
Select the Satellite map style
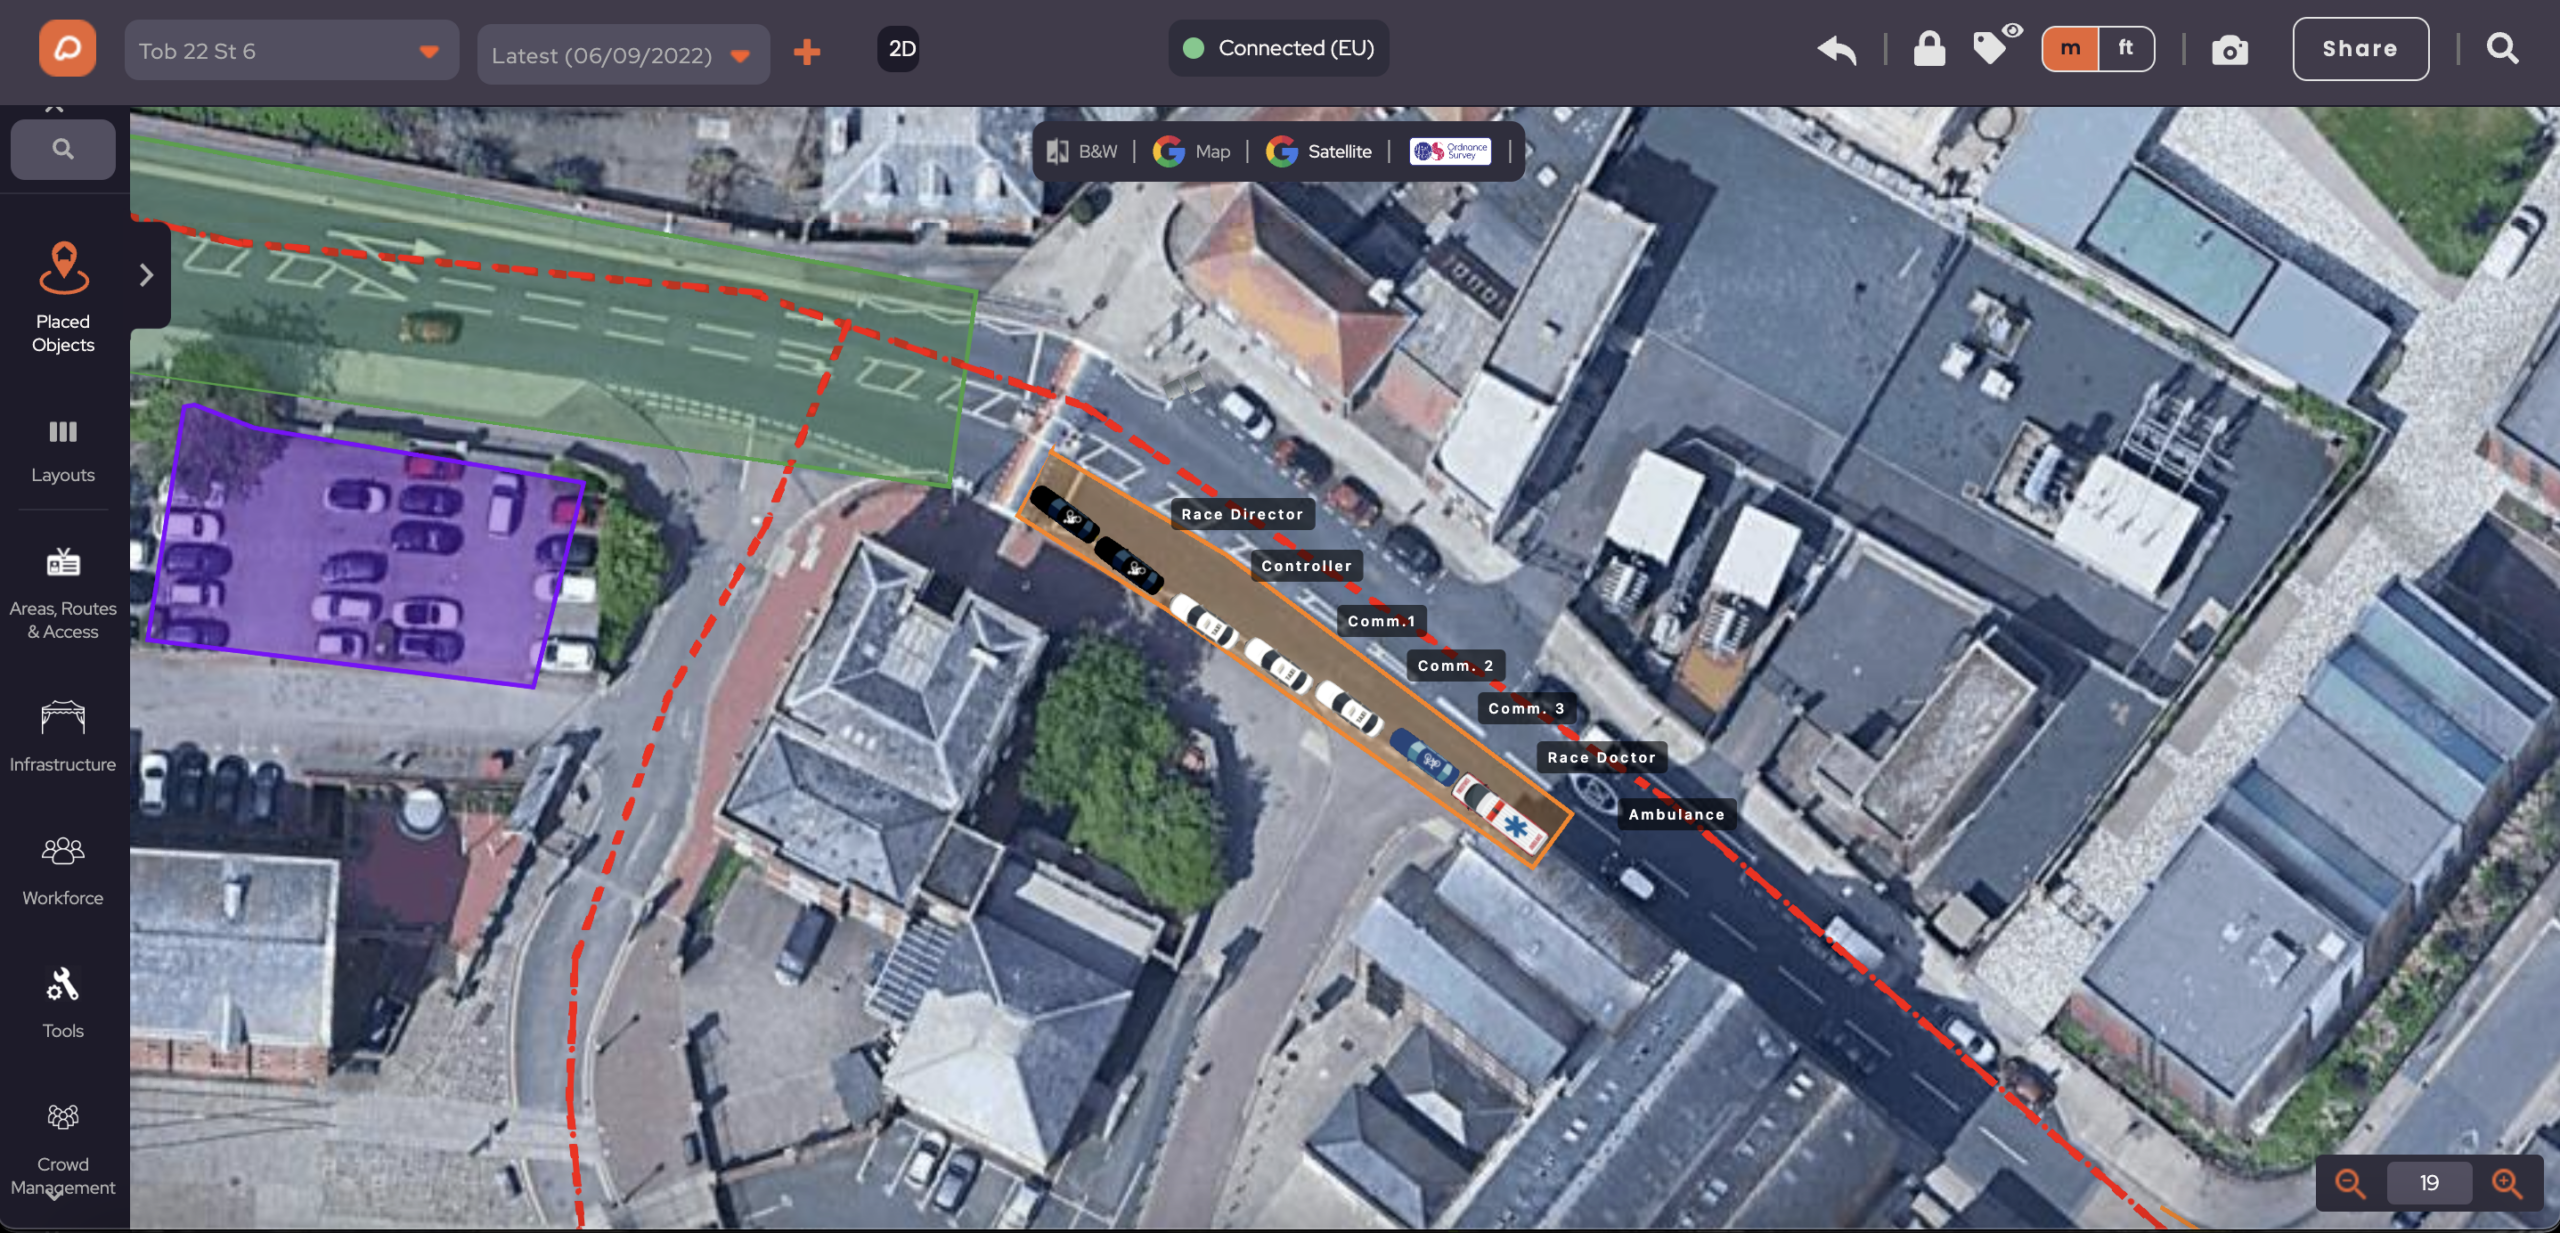[x=1319, y=151]
